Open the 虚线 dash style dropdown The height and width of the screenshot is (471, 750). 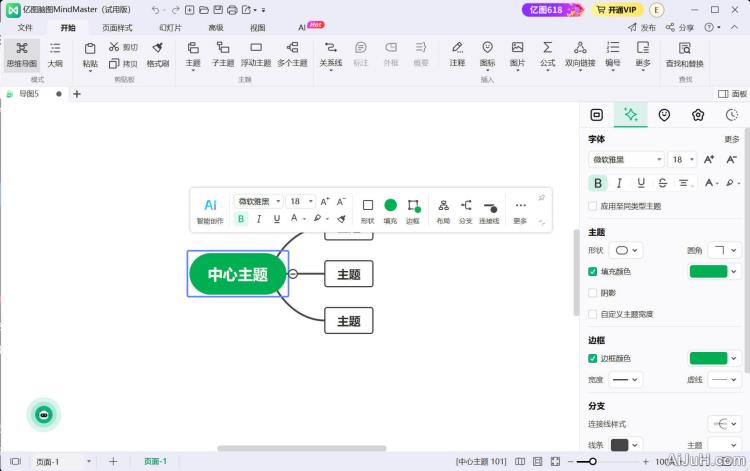(725, 380)
